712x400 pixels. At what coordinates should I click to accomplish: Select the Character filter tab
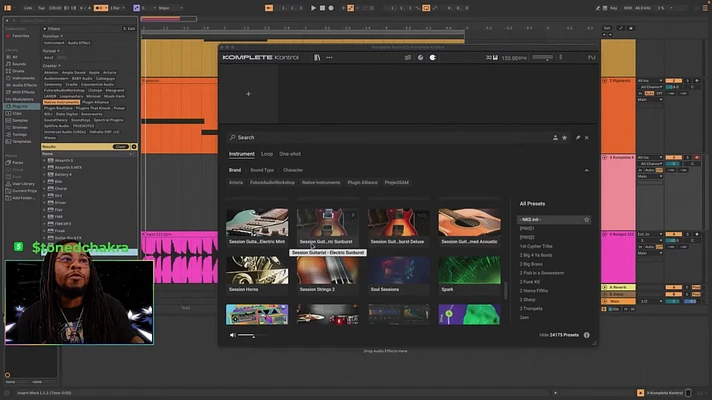pyautogui.click(x=293, y=170)
